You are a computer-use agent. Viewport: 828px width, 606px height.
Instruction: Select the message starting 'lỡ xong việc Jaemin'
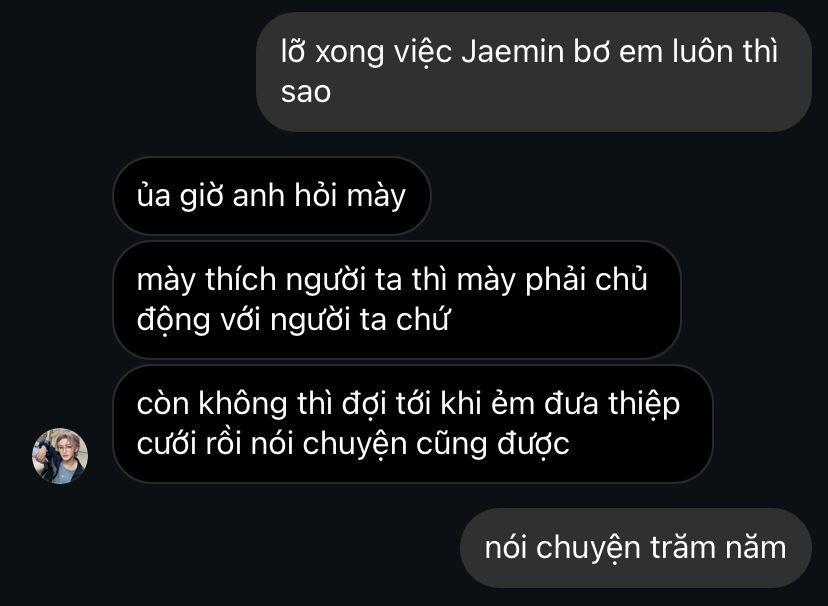(534, 72)
